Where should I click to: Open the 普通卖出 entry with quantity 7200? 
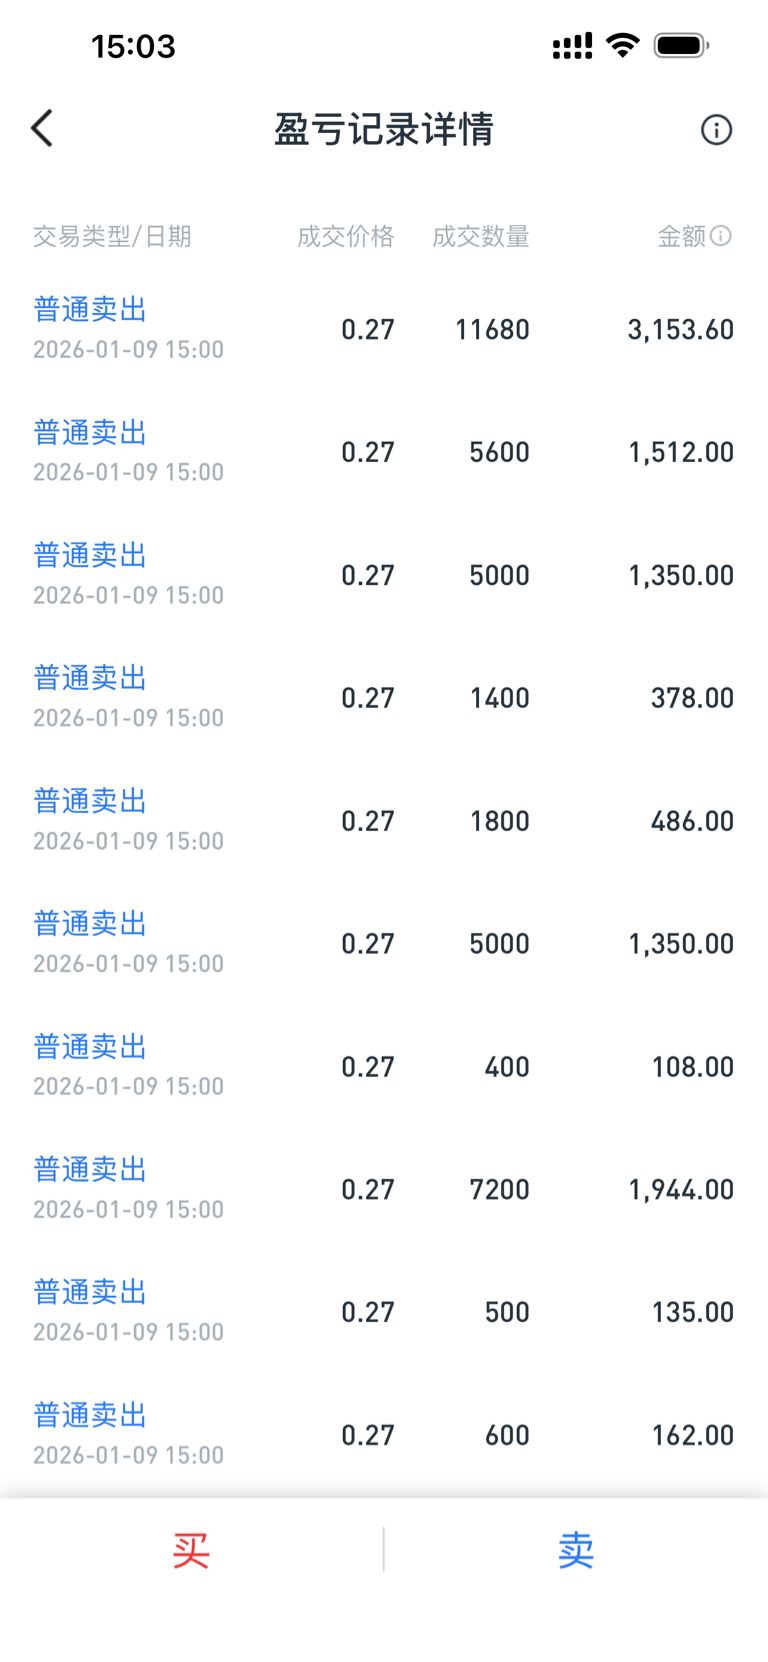click(x=90, y=1170)
